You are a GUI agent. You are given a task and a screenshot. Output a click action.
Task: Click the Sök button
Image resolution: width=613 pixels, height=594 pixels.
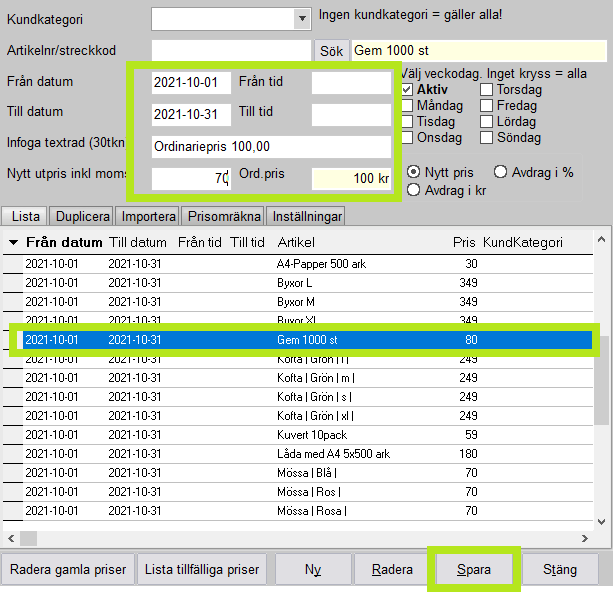[x=330, y=50]
